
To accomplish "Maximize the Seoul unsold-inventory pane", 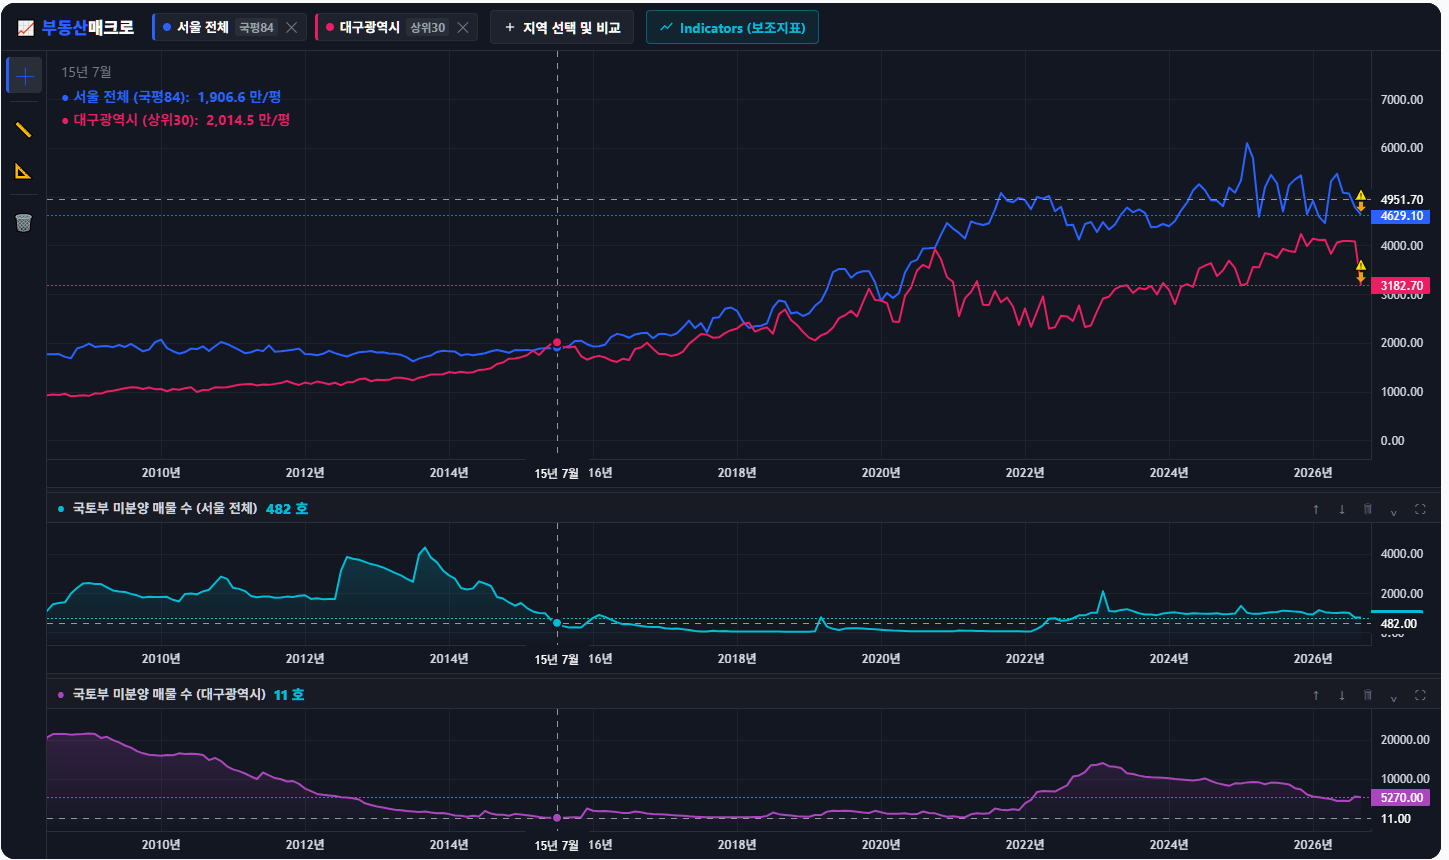I will coord(1420,509).
